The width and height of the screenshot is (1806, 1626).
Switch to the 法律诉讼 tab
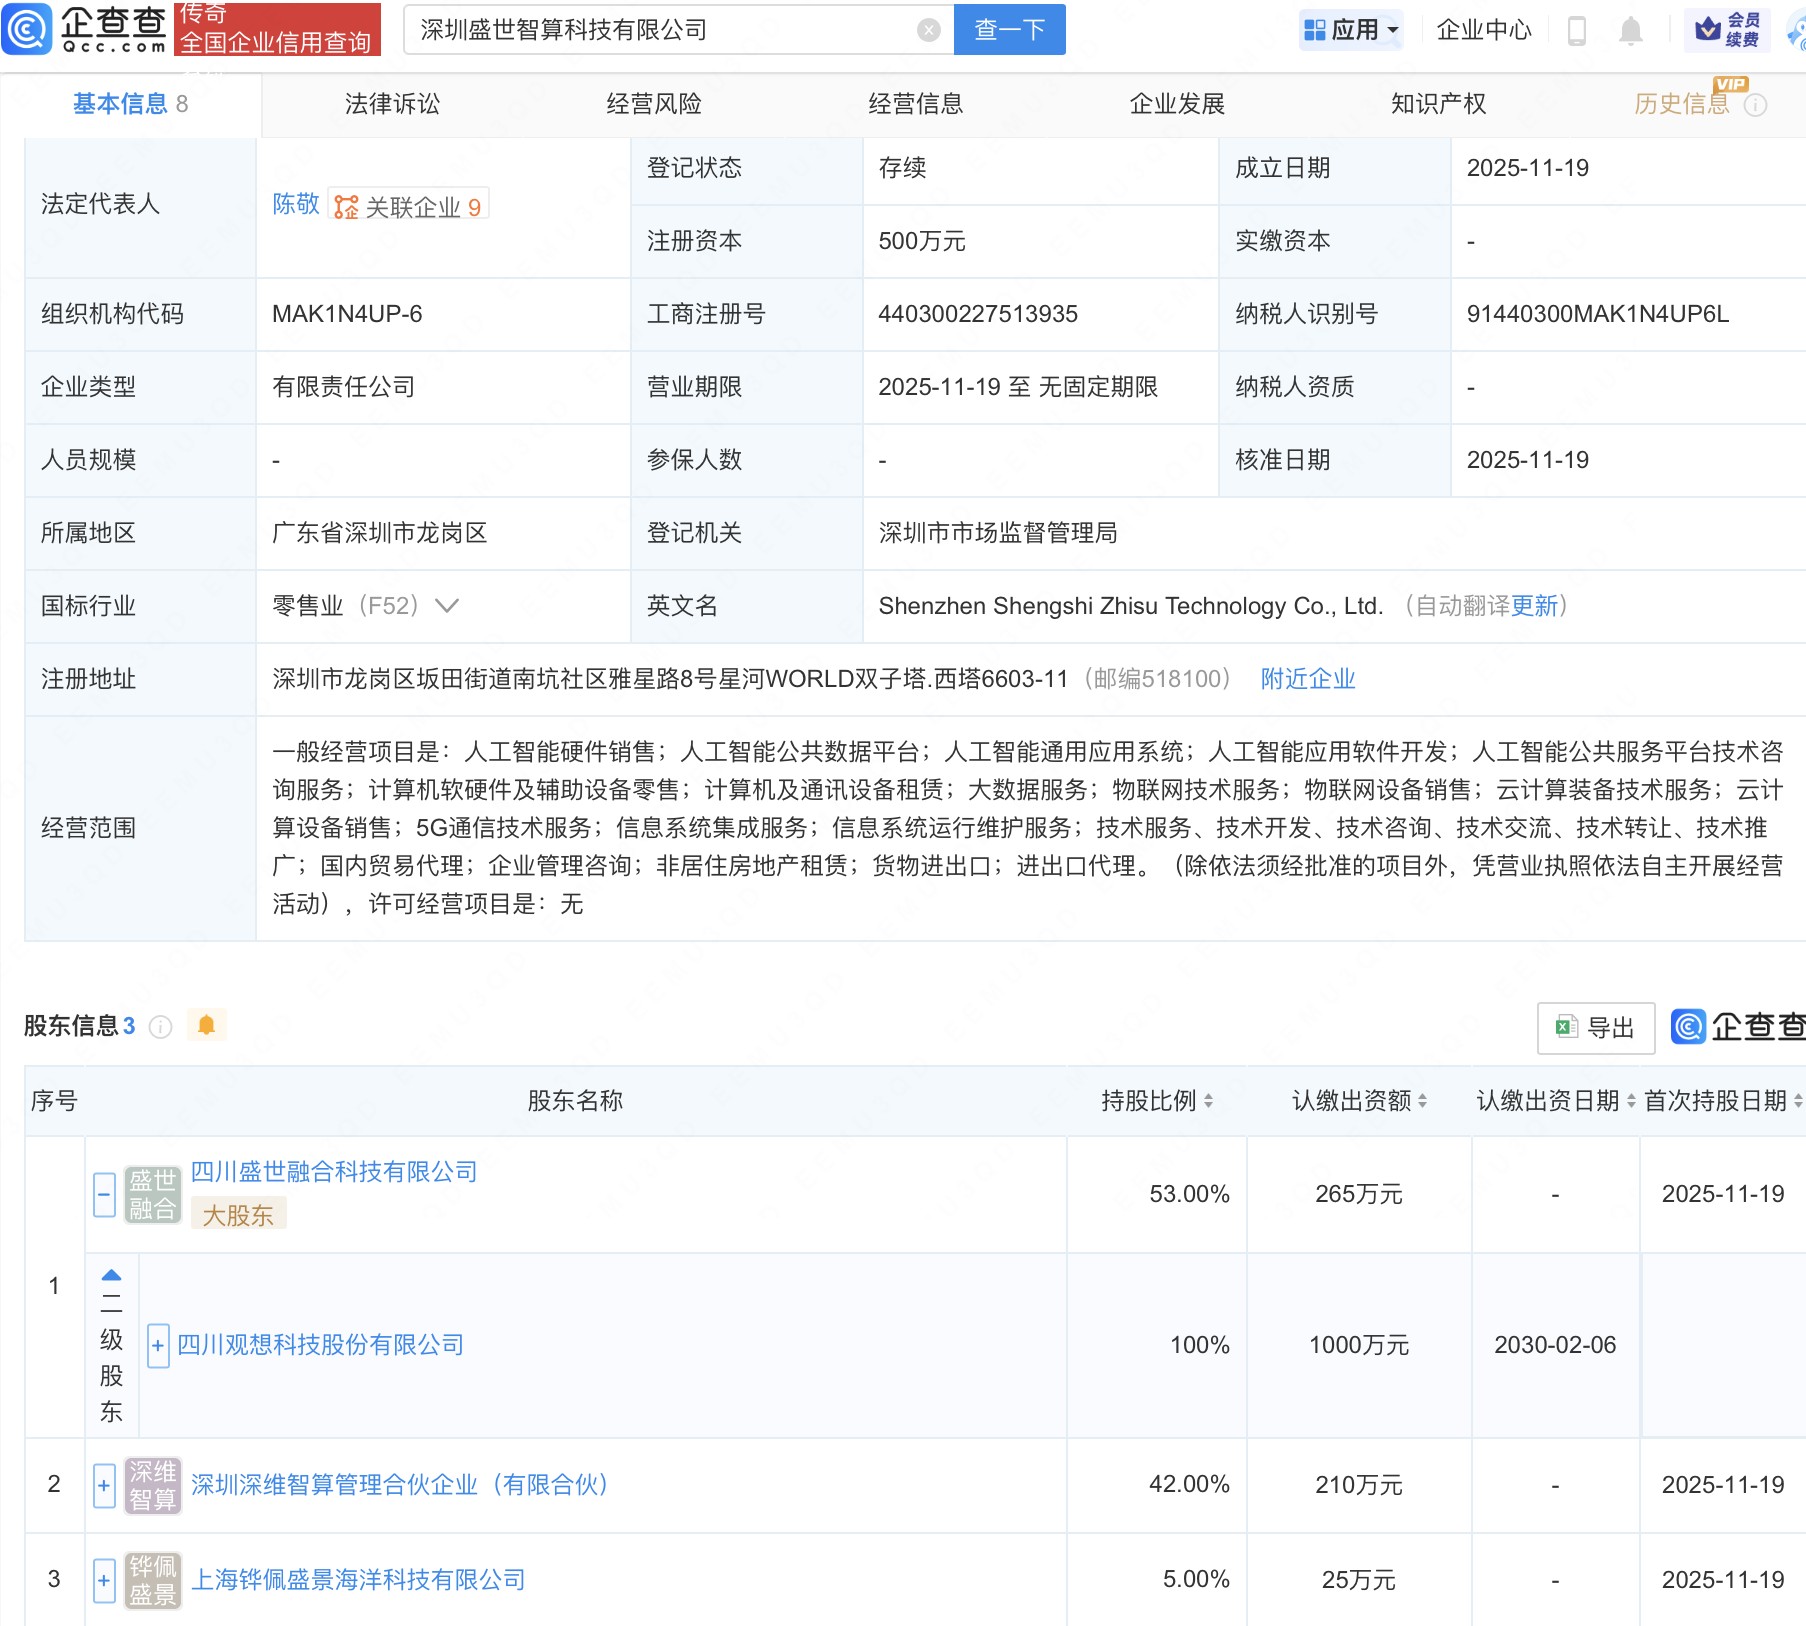pos(392,104)
